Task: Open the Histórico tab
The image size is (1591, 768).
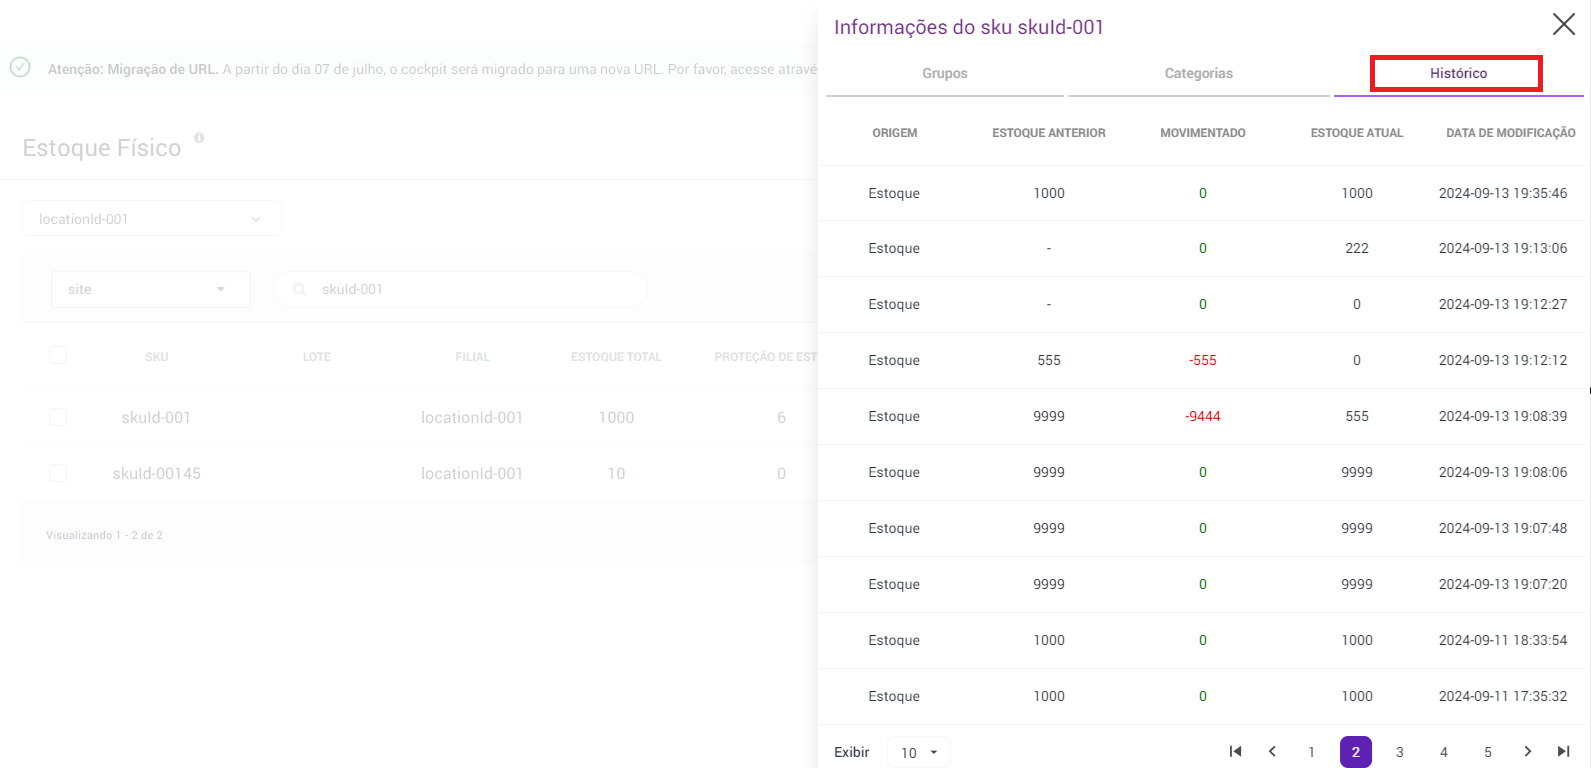Action: click(x=1457, y=74)
